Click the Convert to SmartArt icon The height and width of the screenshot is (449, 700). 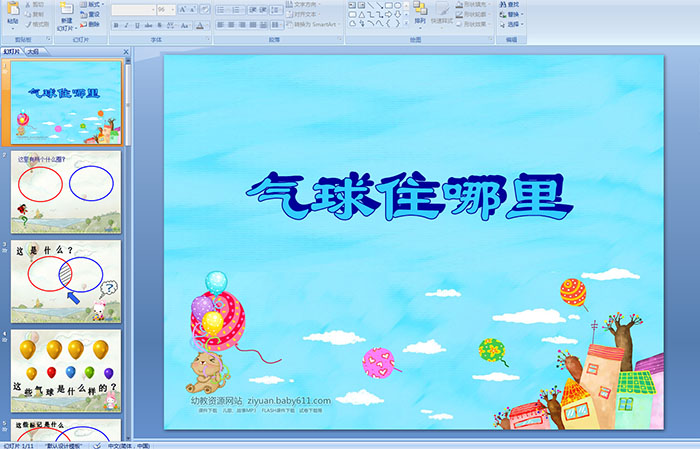[316, 25]
